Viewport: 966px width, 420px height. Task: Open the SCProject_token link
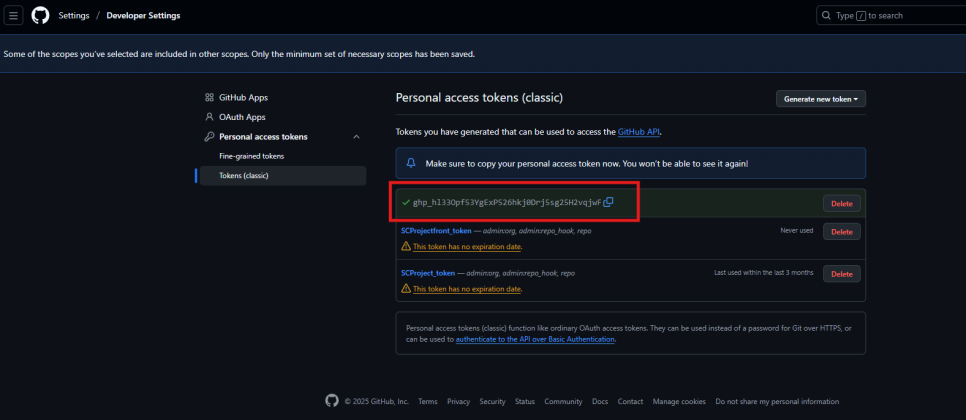pyautogui.click(x=428, y=273)
